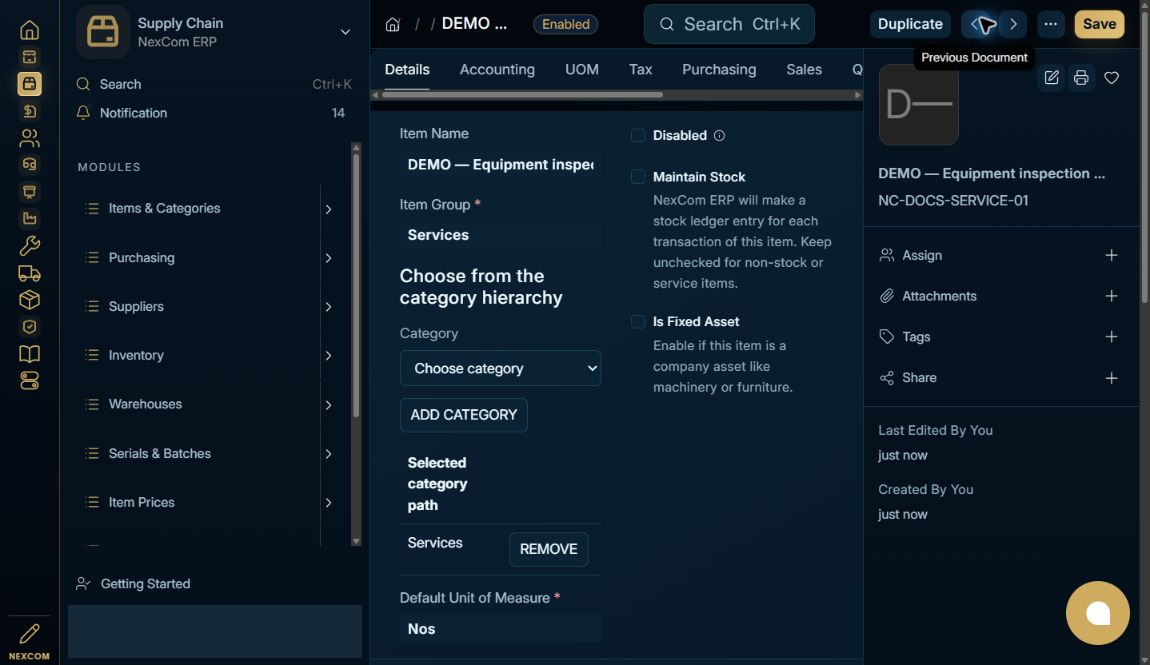
Task: Open the archive drawer icon below Home
Action: point(29,57)
